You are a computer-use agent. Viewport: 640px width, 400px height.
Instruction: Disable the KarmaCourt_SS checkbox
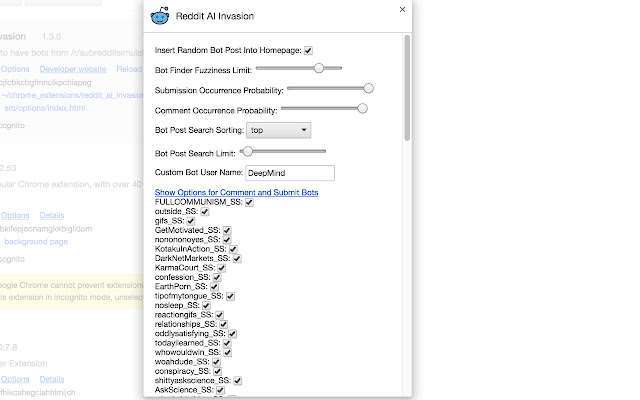point(222,268)
